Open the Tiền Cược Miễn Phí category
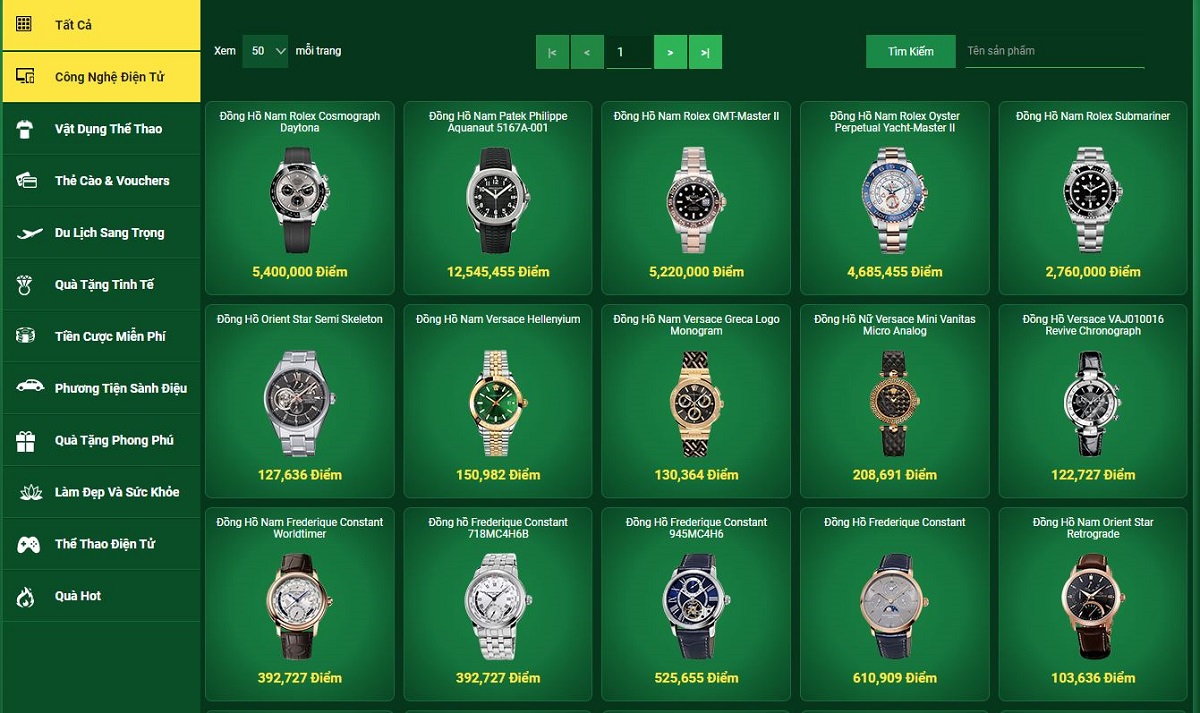Screen dimensions: 1200x713 click(x=101, y=336)
